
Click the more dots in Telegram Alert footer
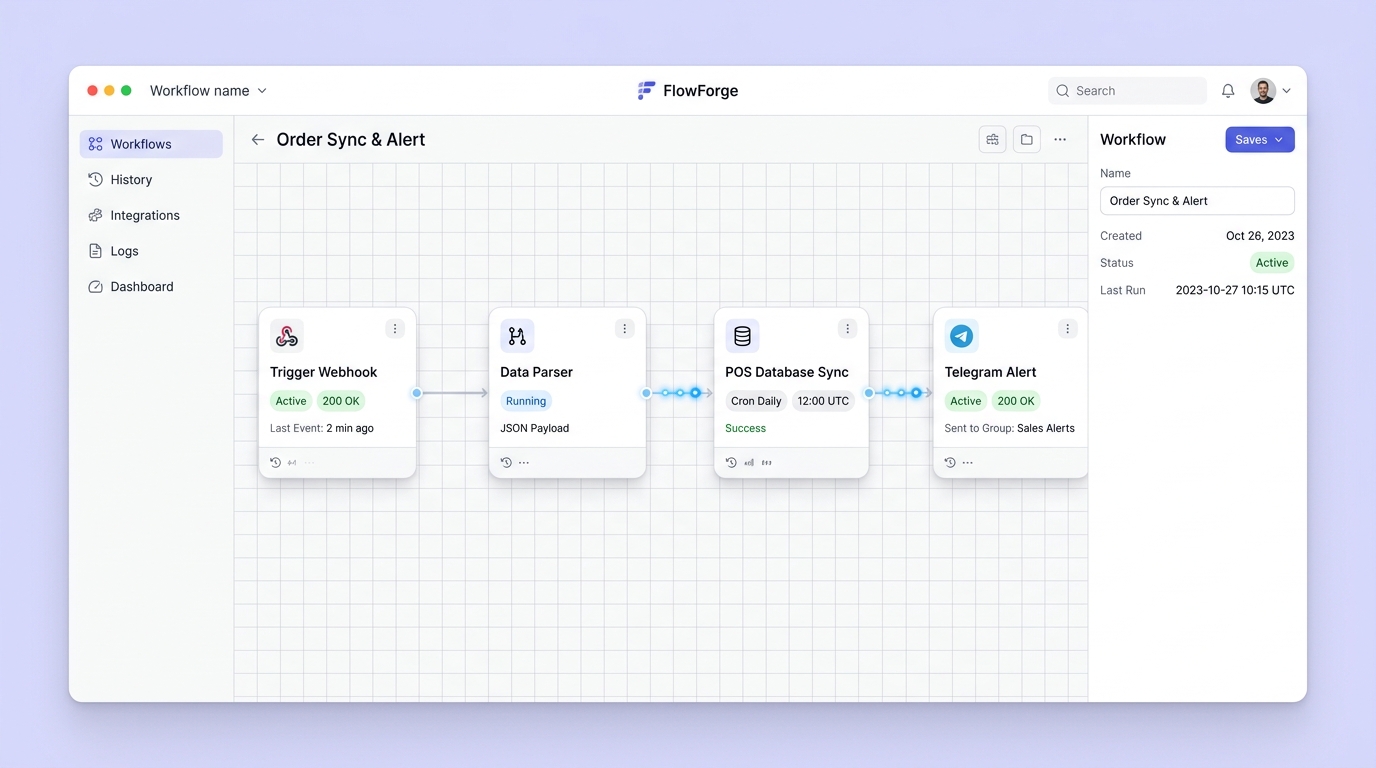click(968, 463)
